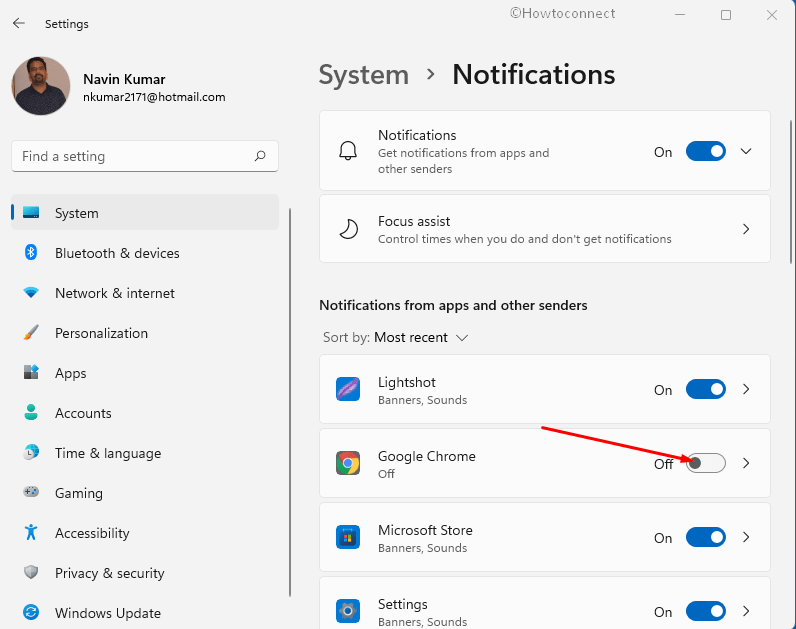The width and height of the screenshot is (796, 629).
Task: Click the Windows Update sync icon
Action: click(31, 612)
